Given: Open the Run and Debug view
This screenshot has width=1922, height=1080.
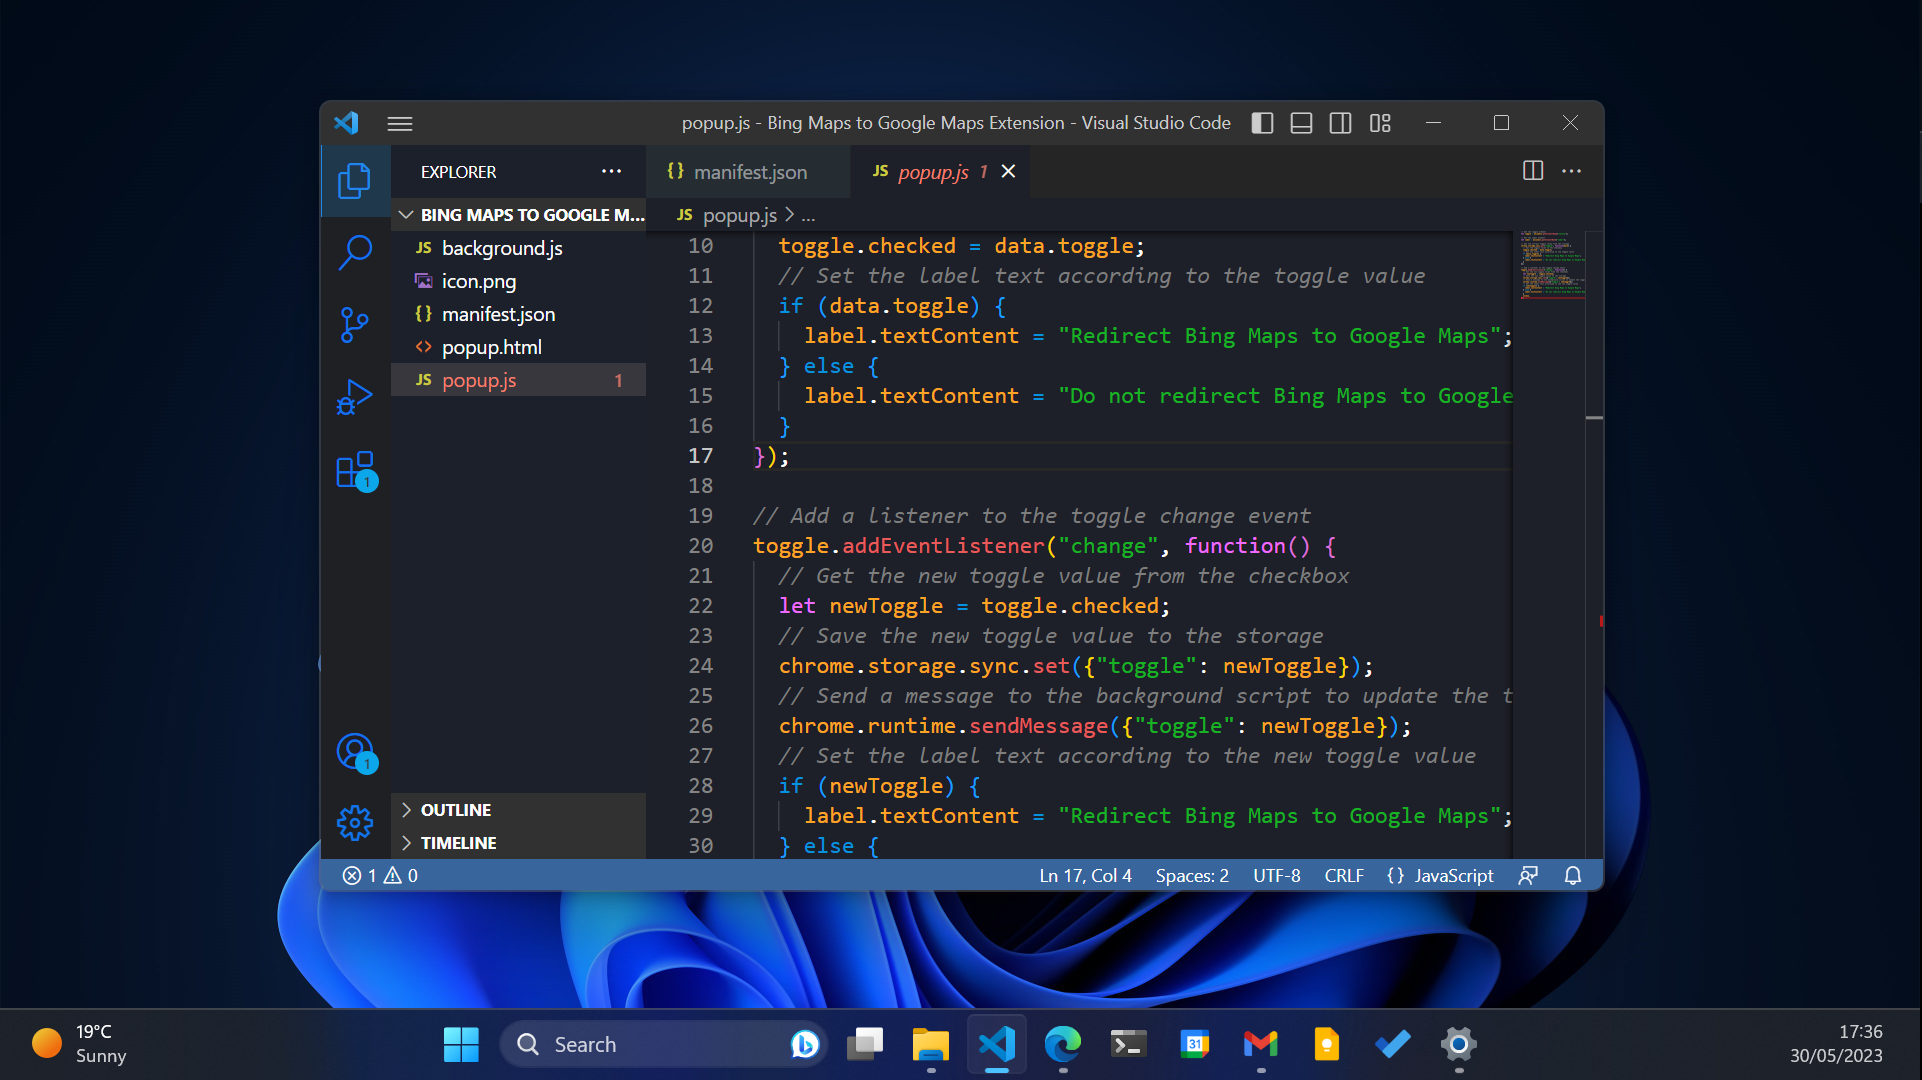Looking at the screenshot, I should [355, 397].
